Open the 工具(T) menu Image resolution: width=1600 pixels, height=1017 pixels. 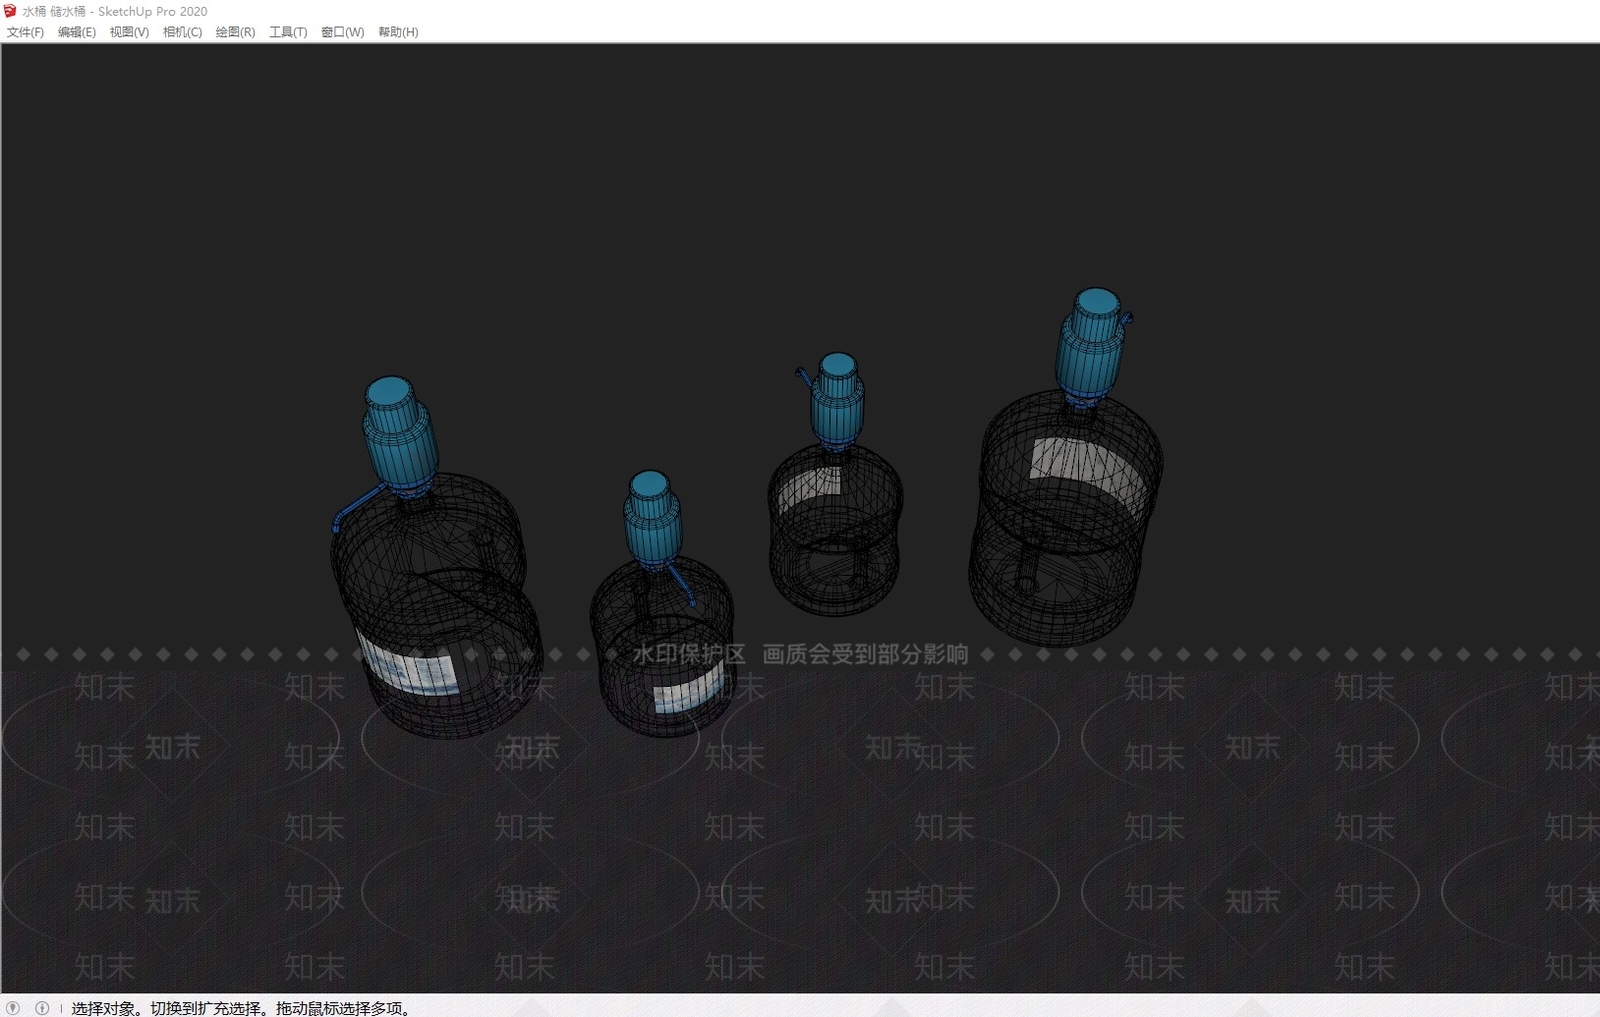point(288,32)
